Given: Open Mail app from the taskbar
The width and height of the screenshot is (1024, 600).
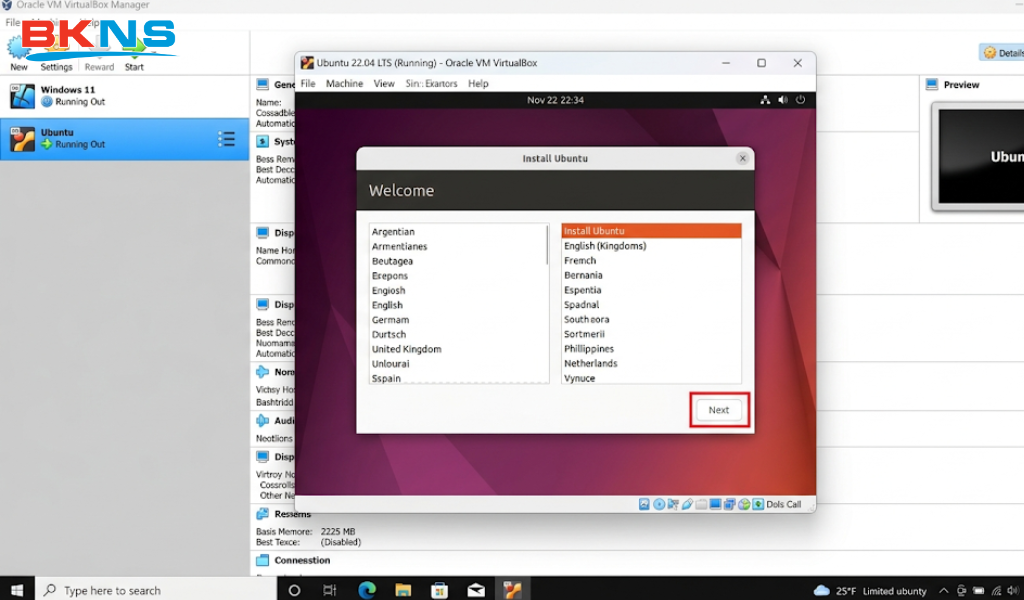Looking at the screenshot, I should tap(476, 590).
